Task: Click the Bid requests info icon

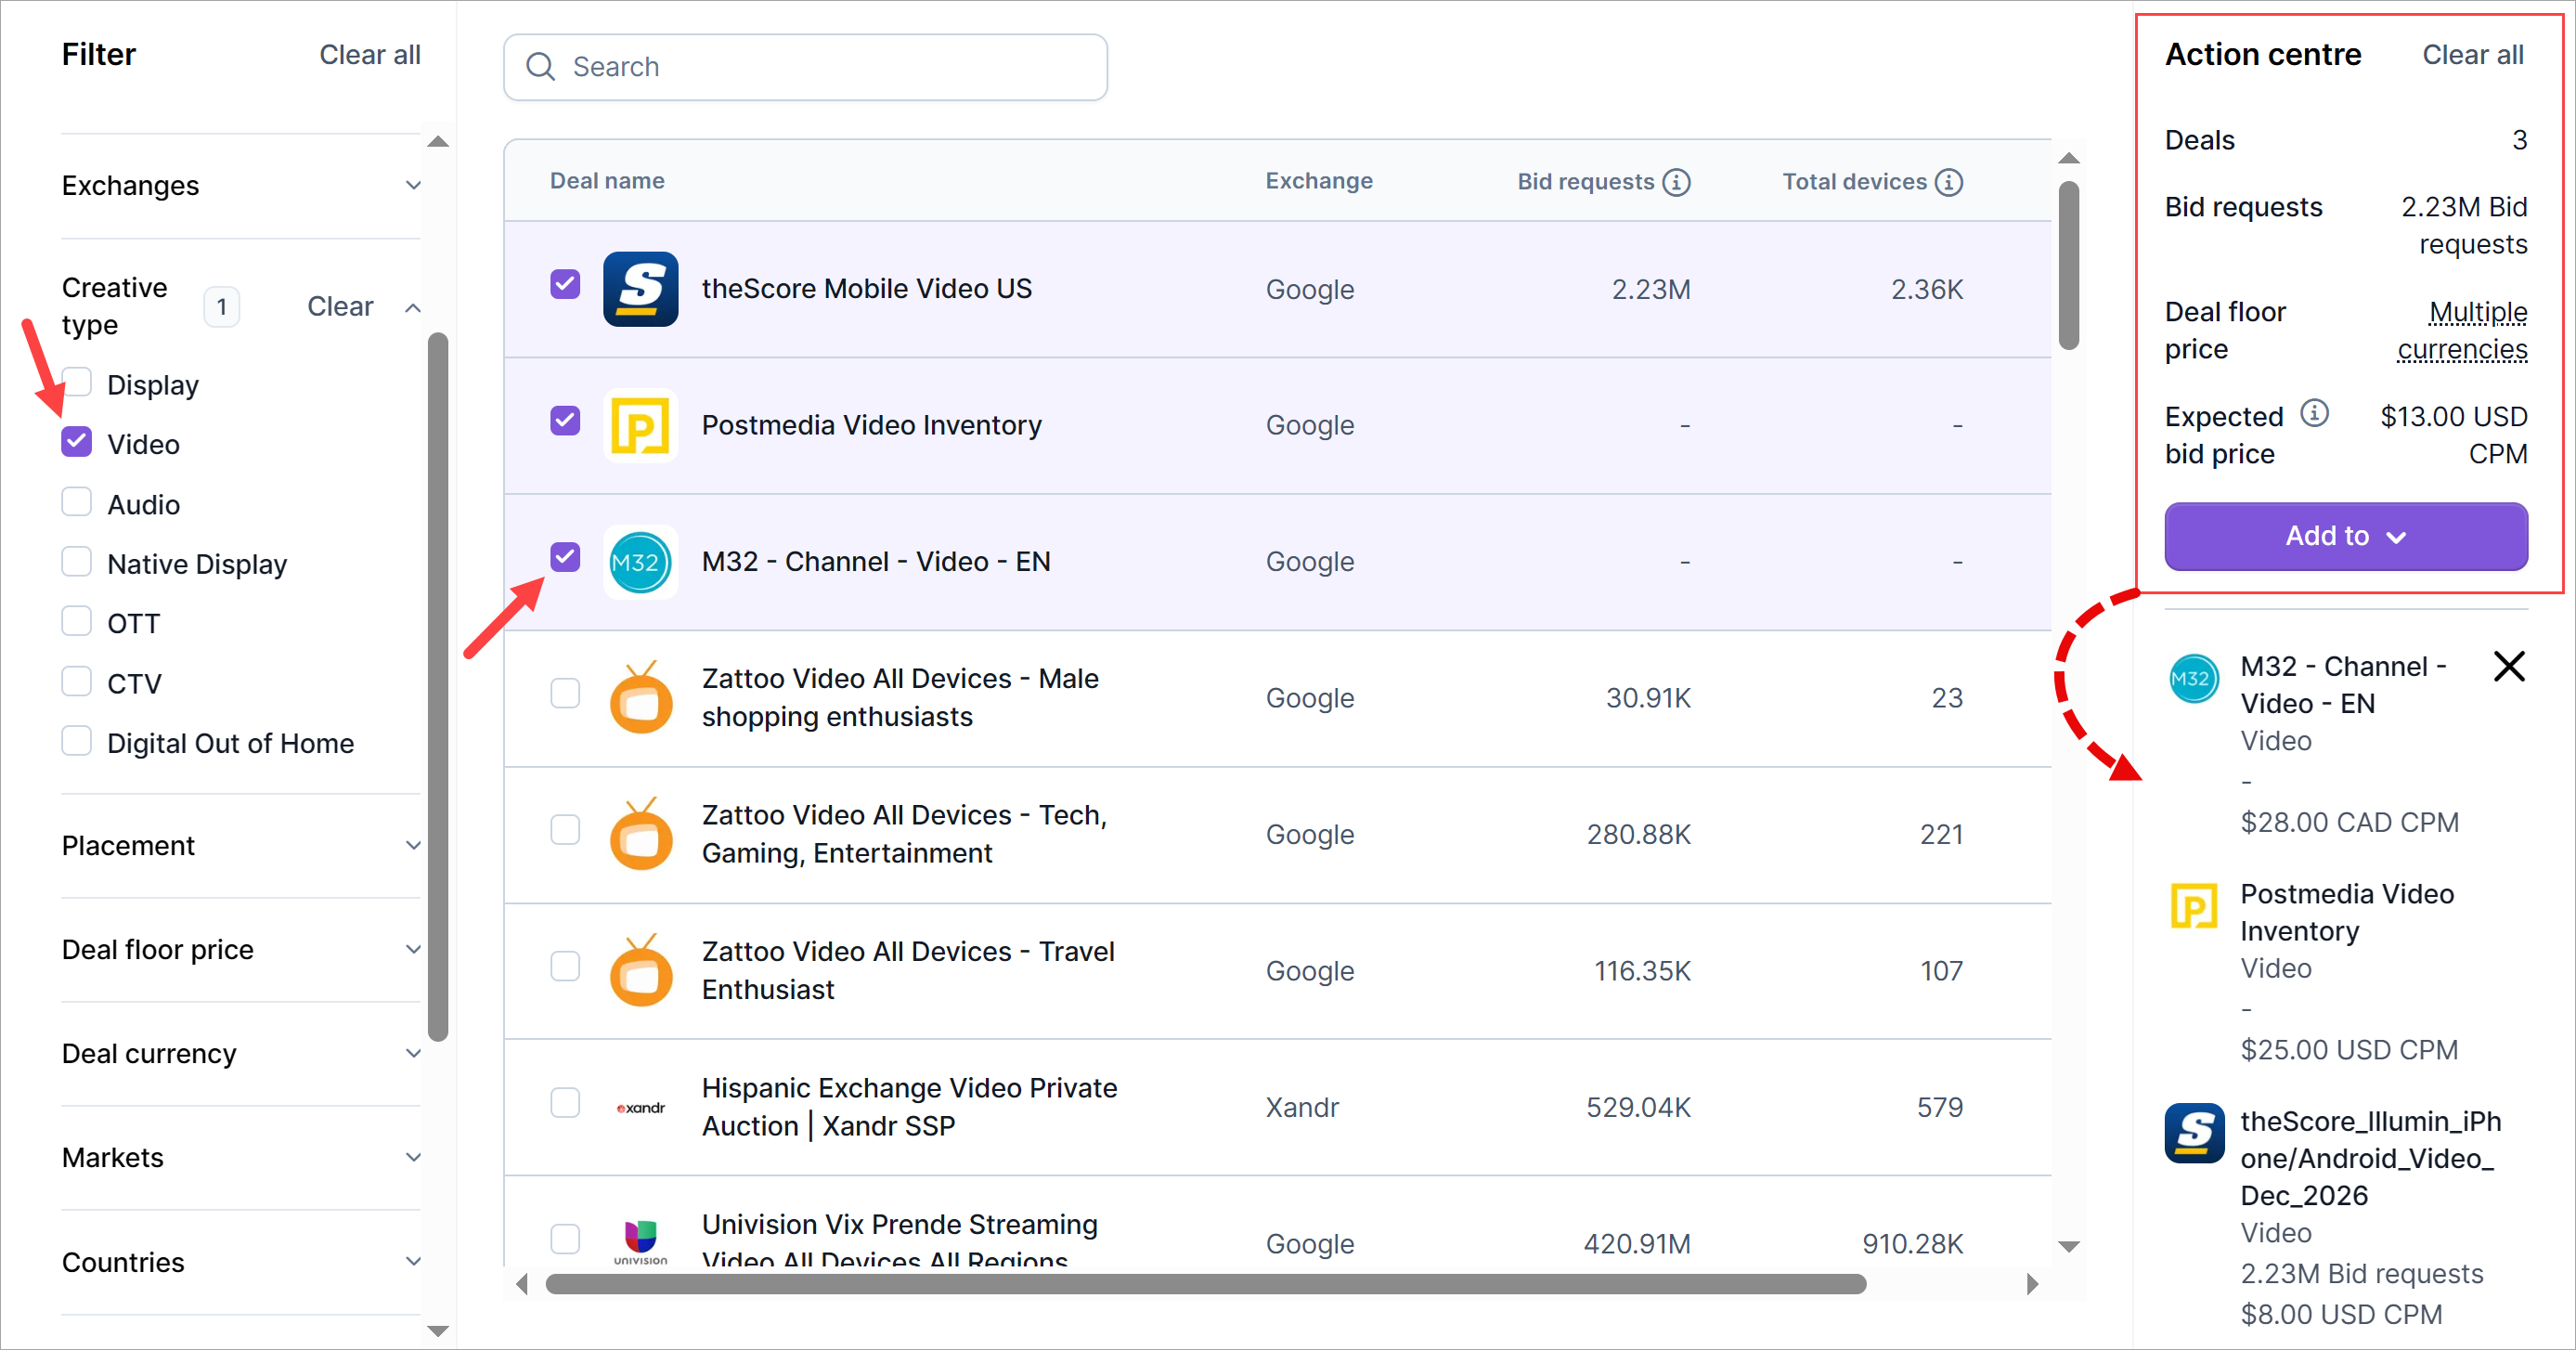Action: (x=1676, y=182)
